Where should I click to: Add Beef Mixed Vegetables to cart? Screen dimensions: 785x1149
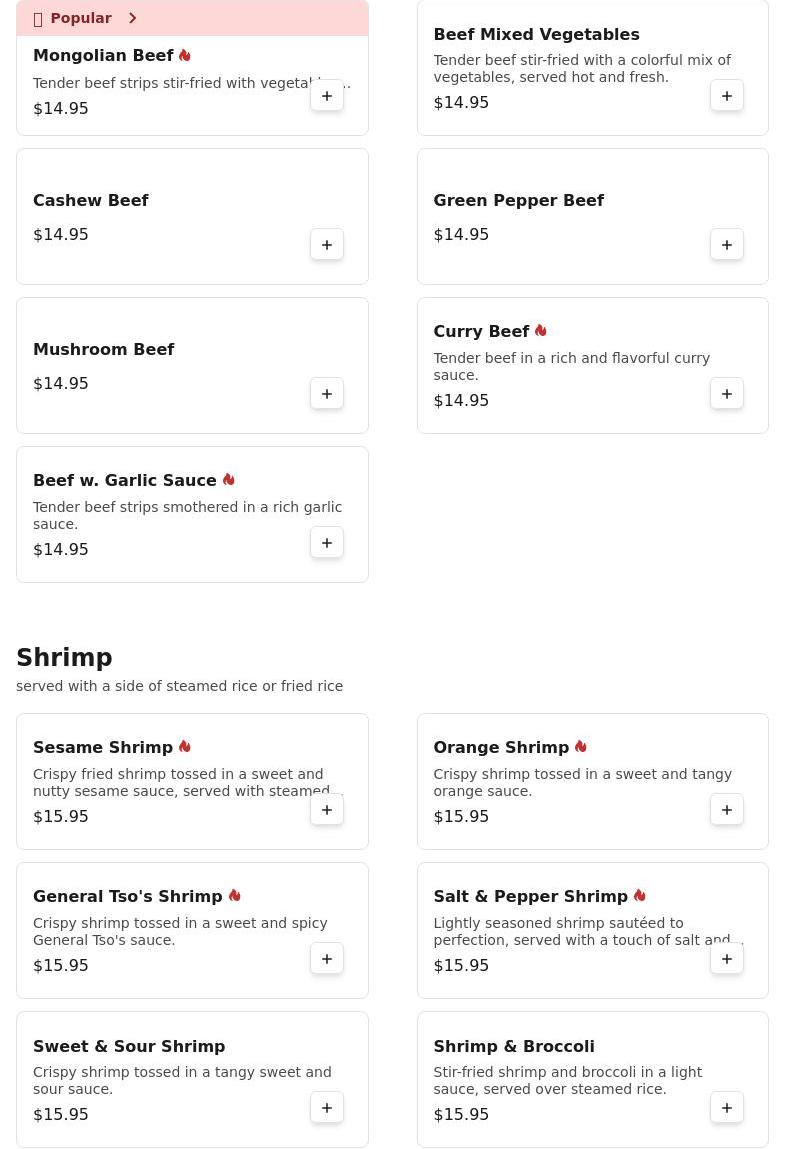pyautogui.click(x=727, y=96)
